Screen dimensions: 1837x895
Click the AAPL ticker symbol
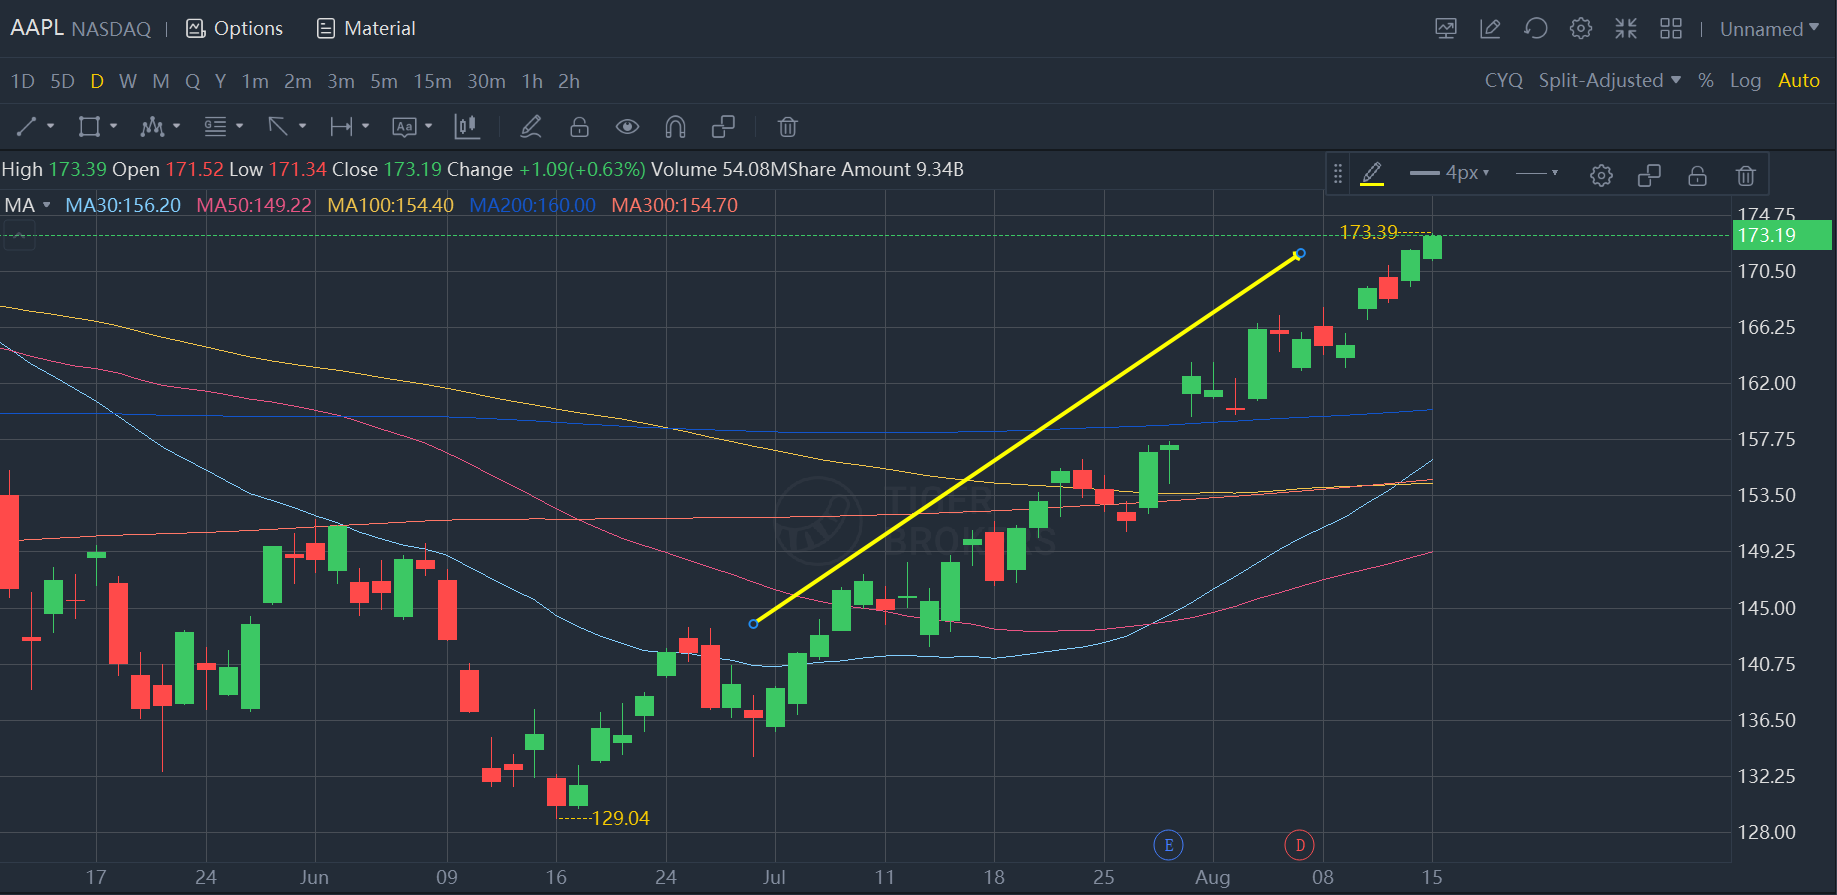coord(37,28)
